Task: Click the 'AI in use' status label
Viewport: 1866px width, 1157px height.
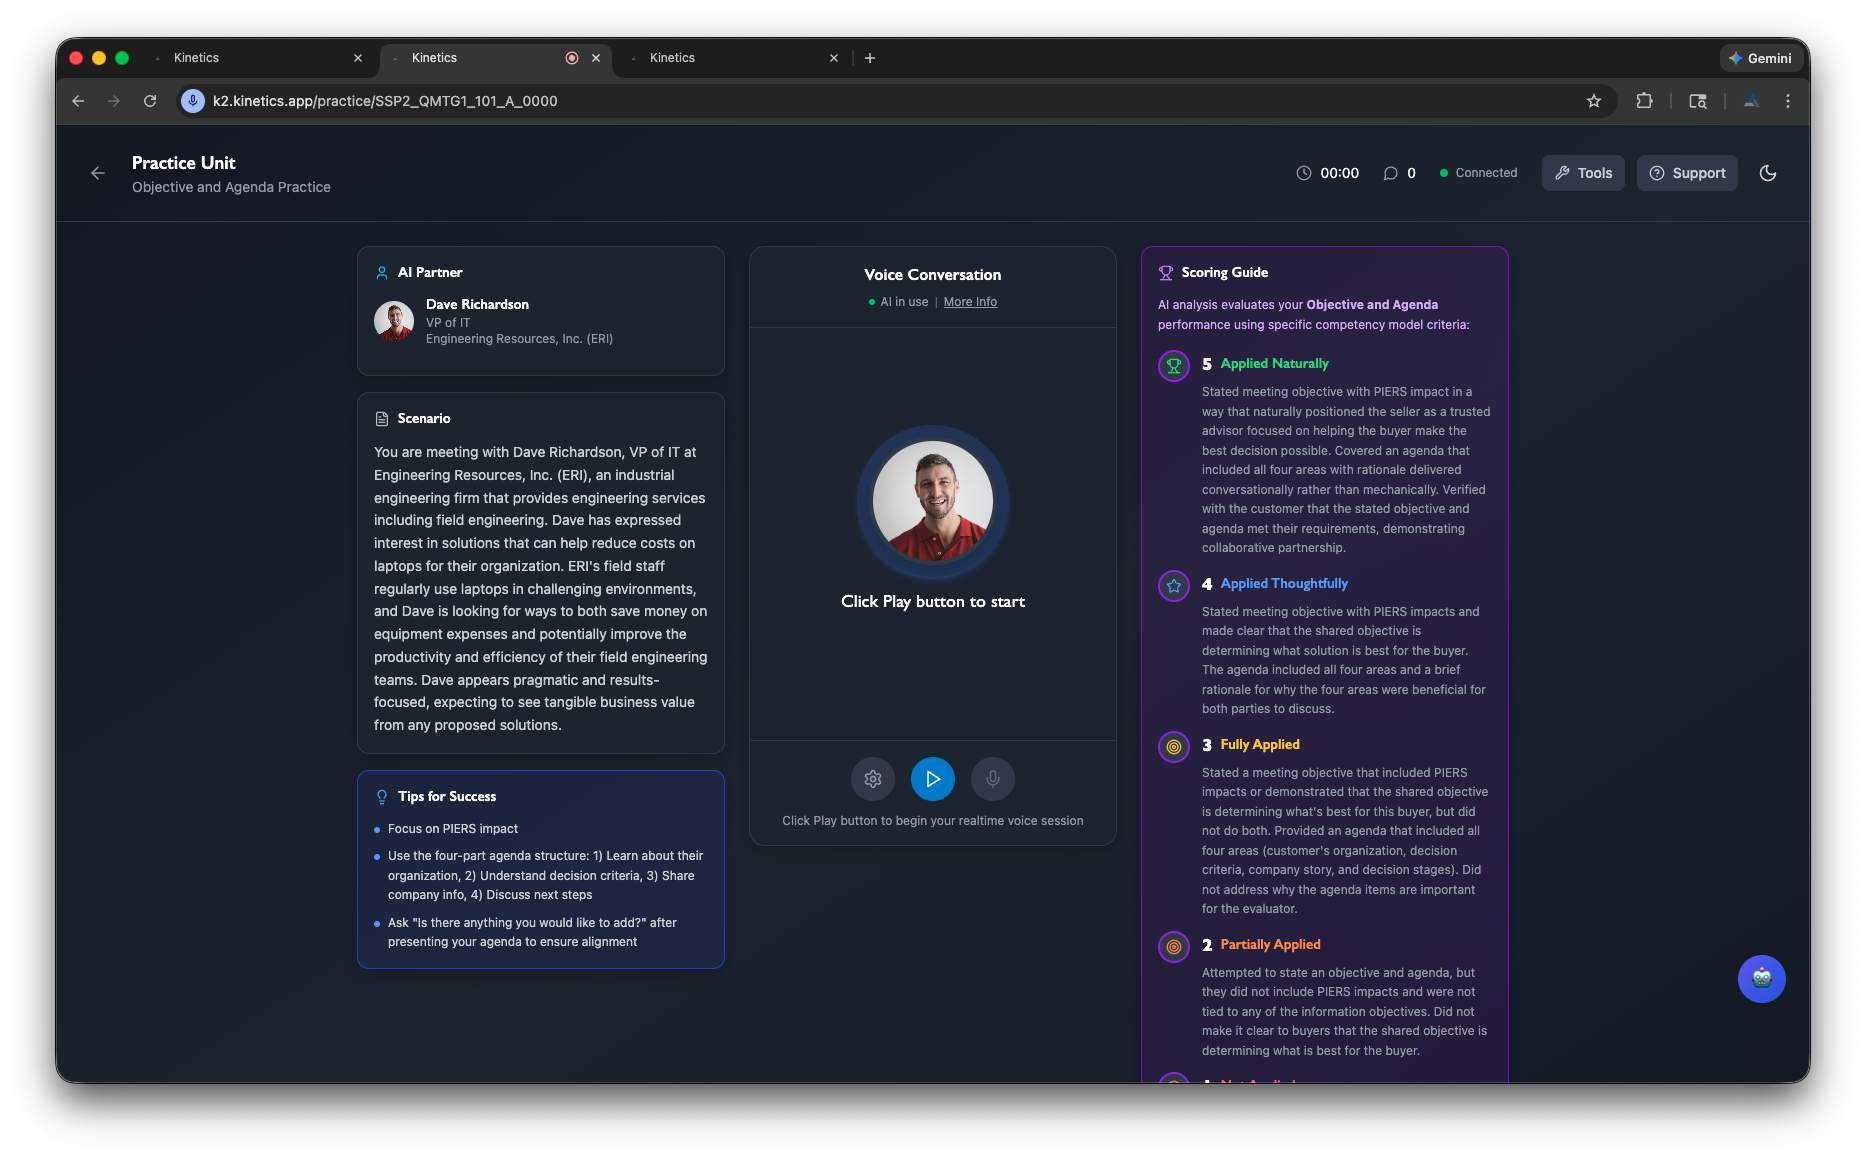Action: [x=904, y=302]
